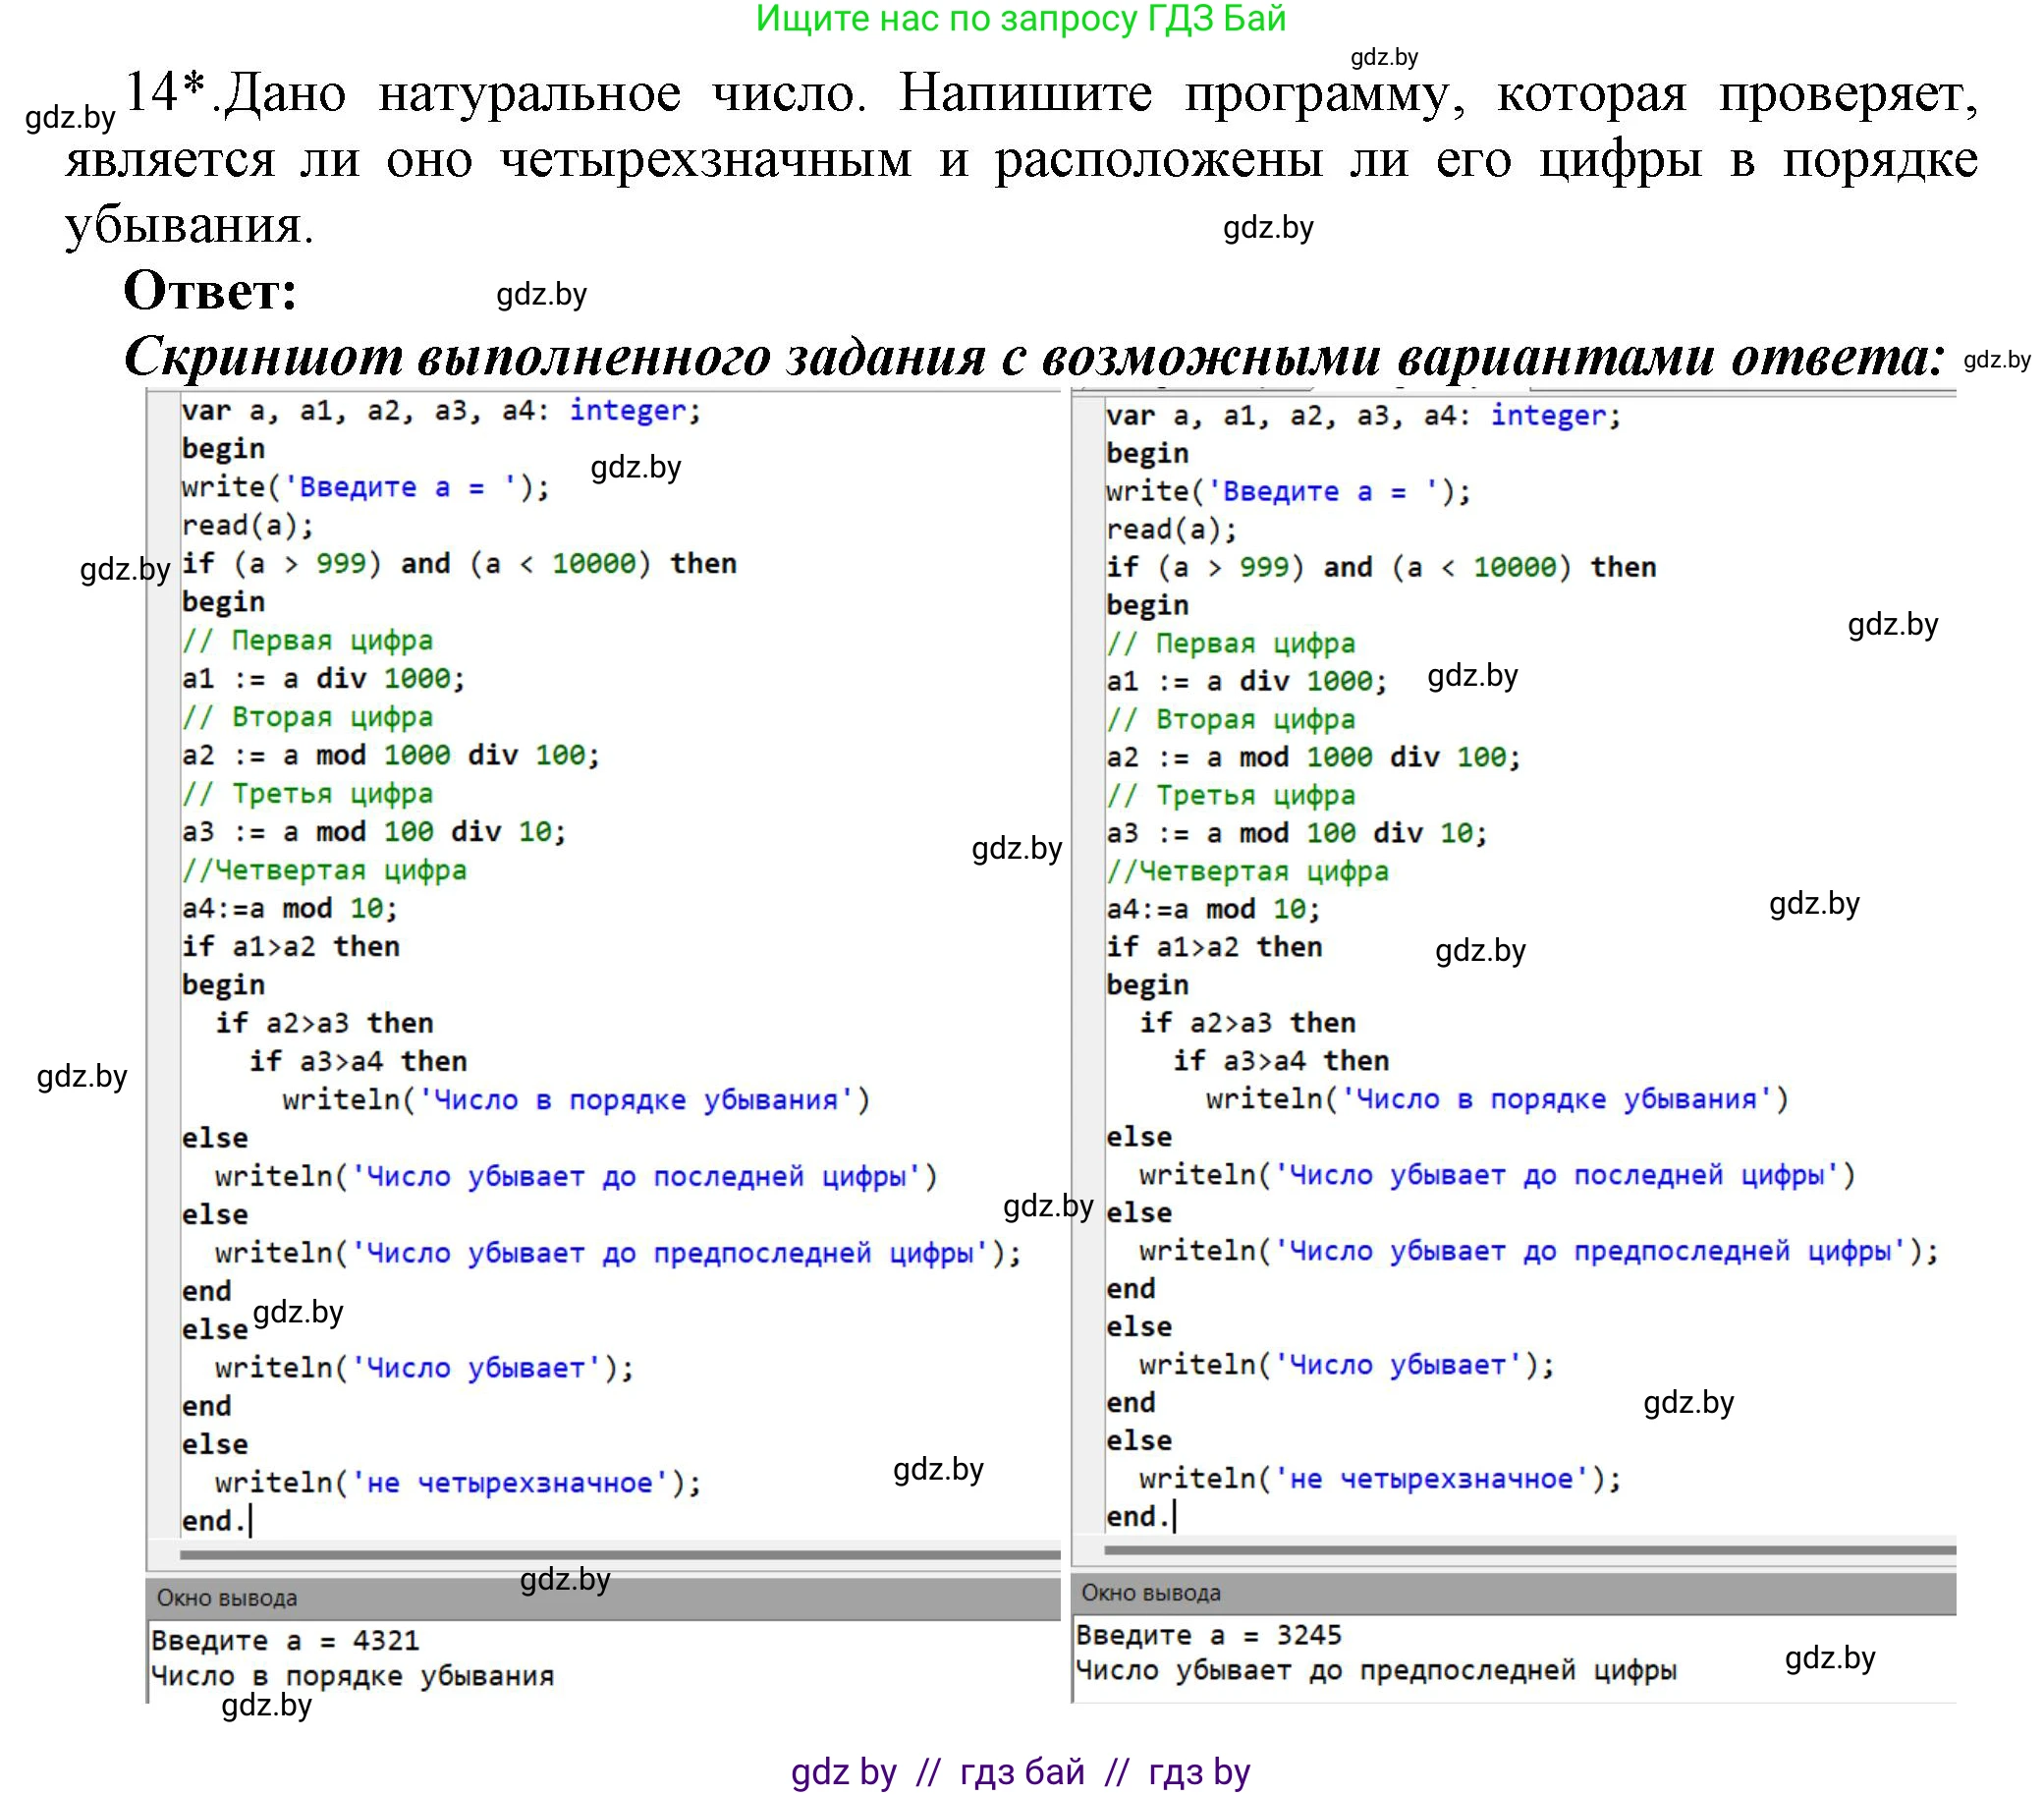This screenshot has height=1795, width=2044.
Task: Click 'if (a > 999) and (a < 10000) then' in left editor
Action: coord(459,564)
